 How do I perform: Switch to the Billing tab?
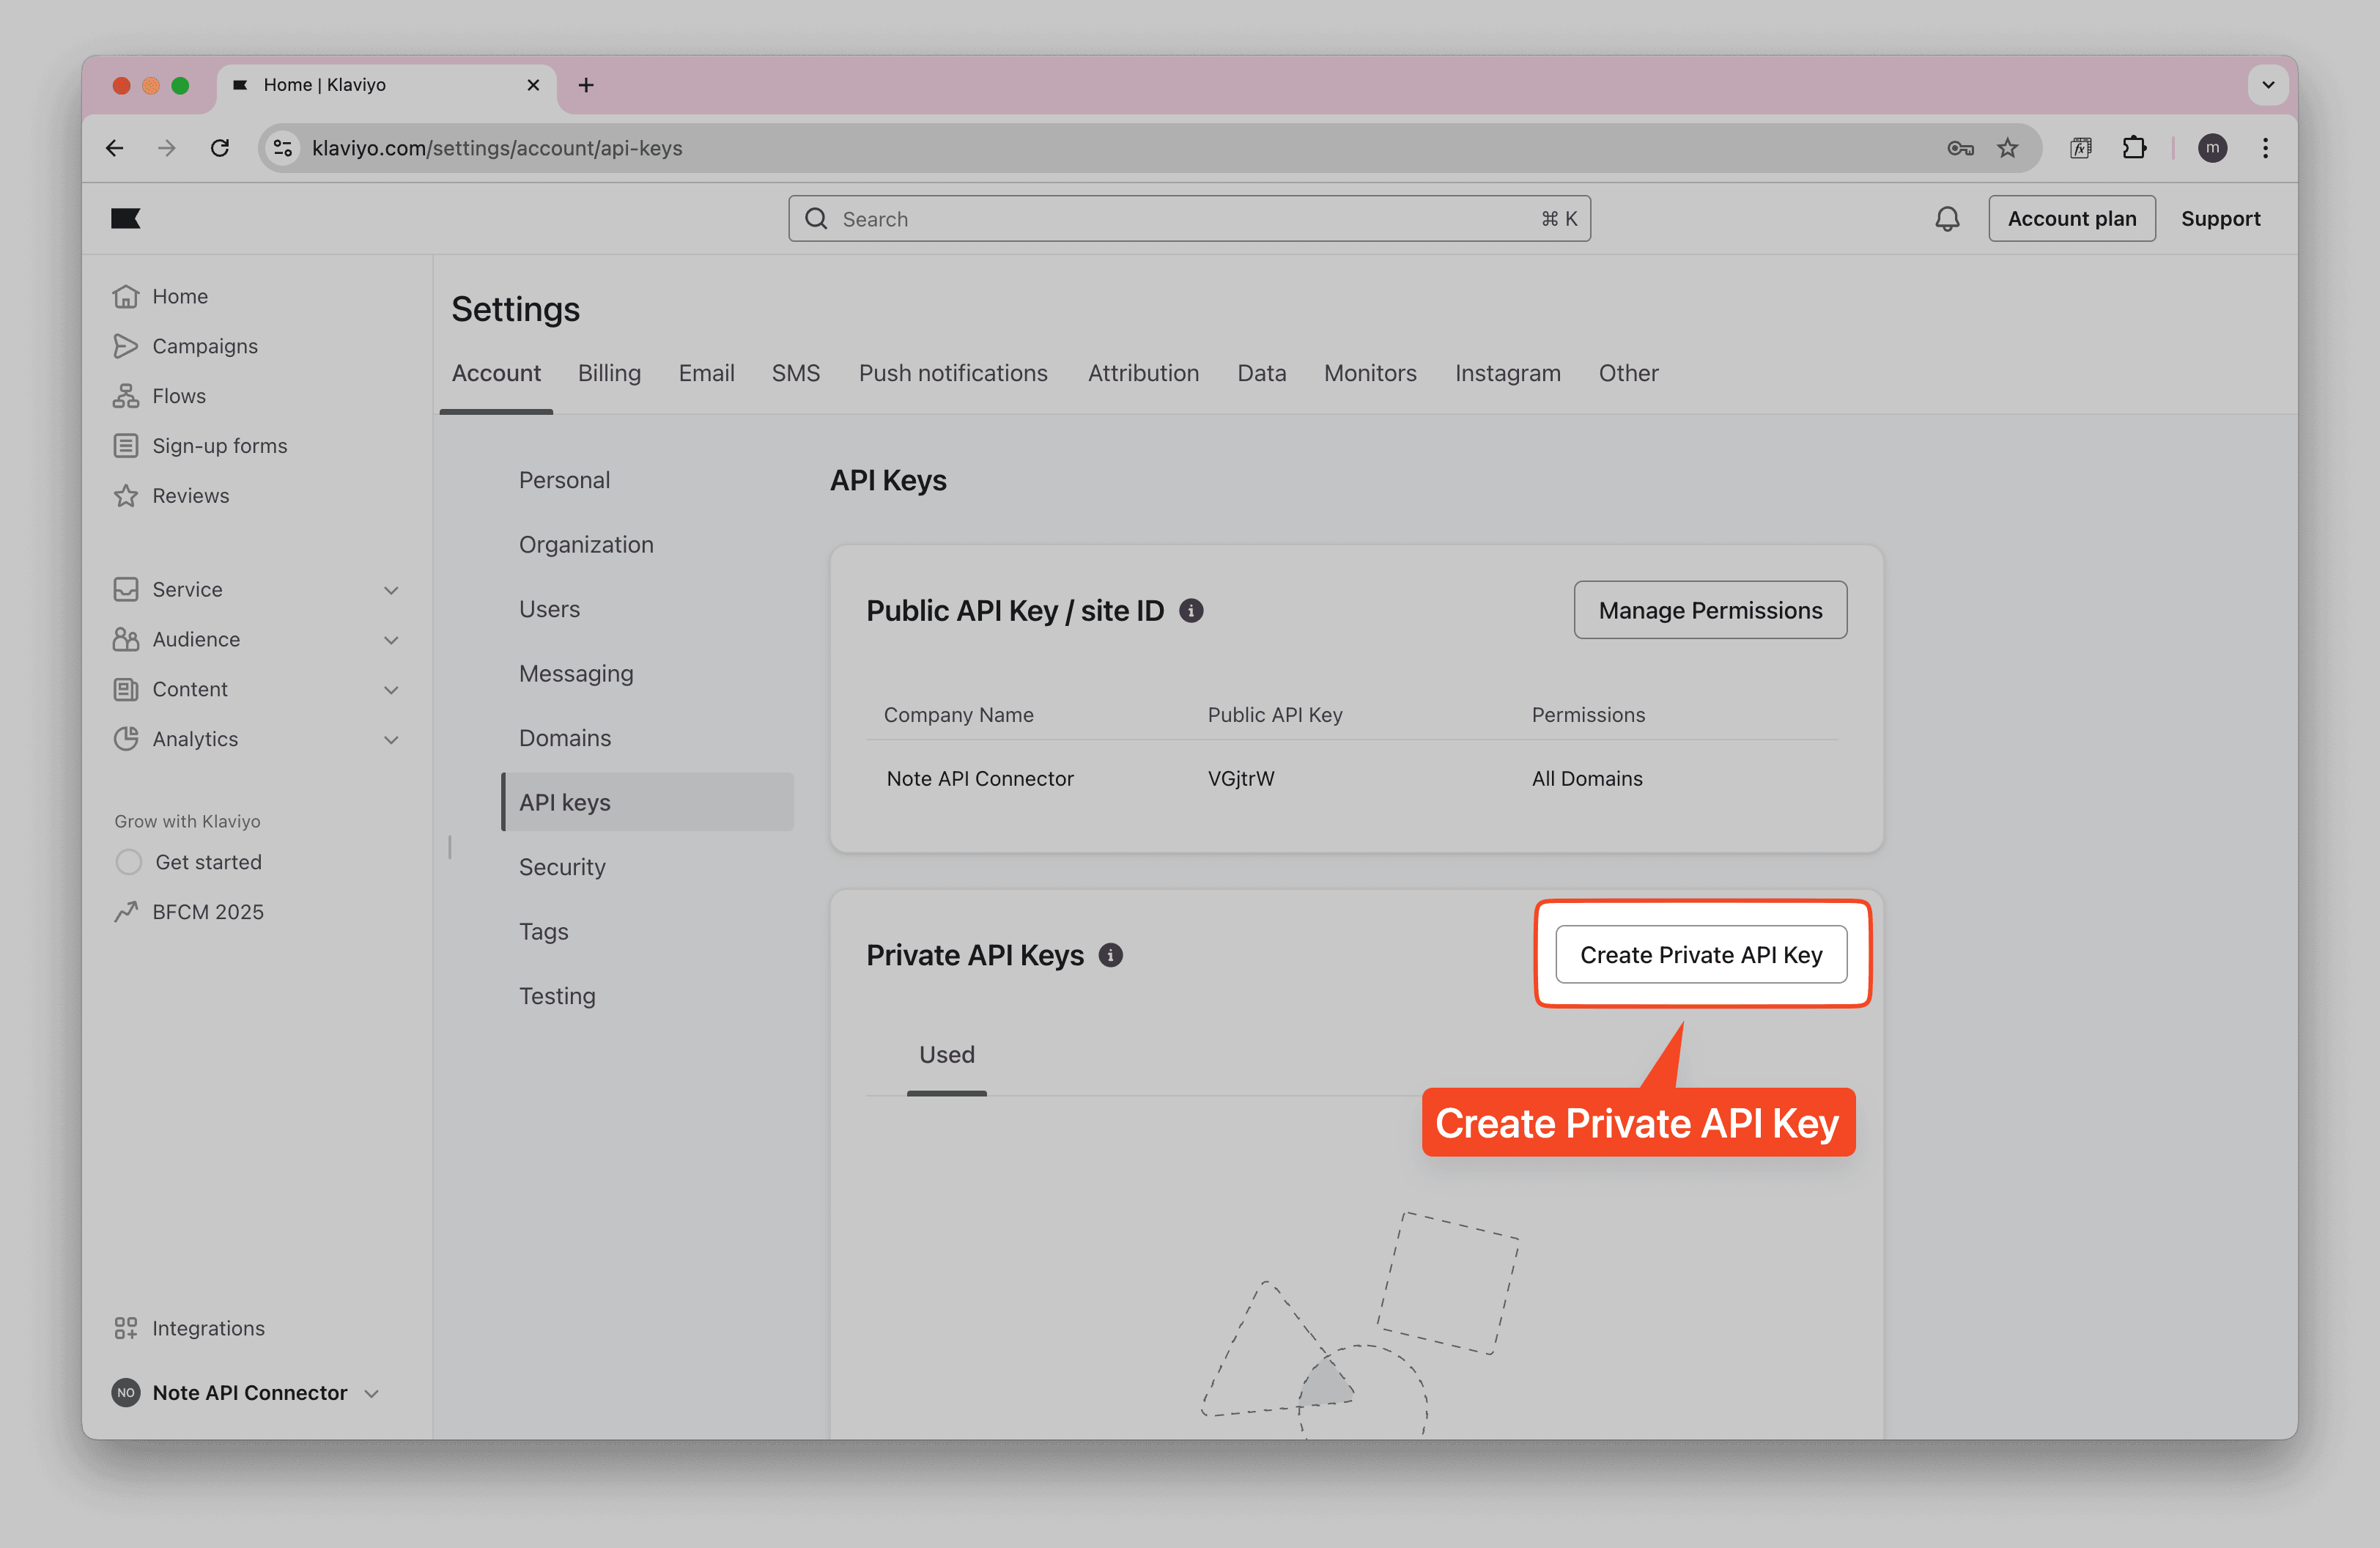(x=609, y=373)
